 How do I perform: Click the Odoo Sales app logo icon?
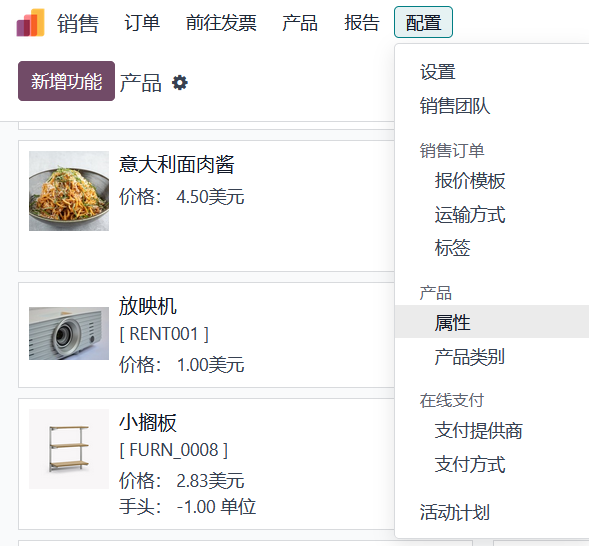coord(30,23)
